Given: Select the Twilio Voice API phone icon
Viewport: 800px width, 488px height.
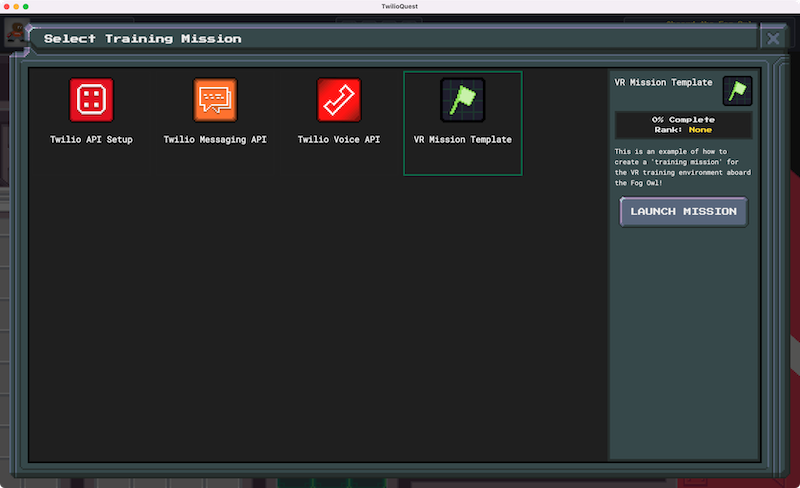Looking at the screenshot, I should tap(339, 100).
